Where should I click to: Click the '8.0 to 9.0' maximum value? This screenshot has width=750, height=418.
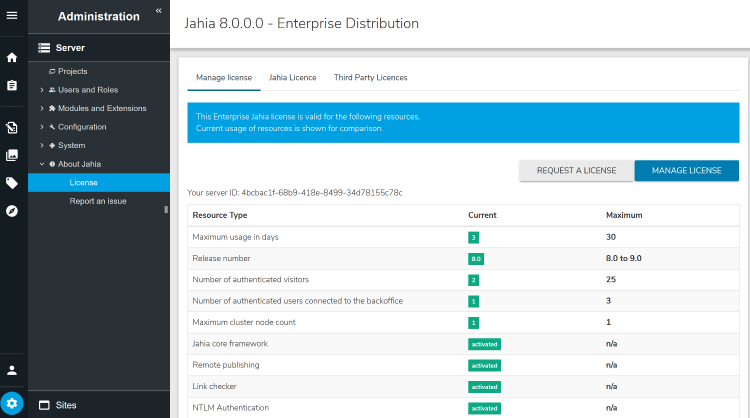coord(624,258)
